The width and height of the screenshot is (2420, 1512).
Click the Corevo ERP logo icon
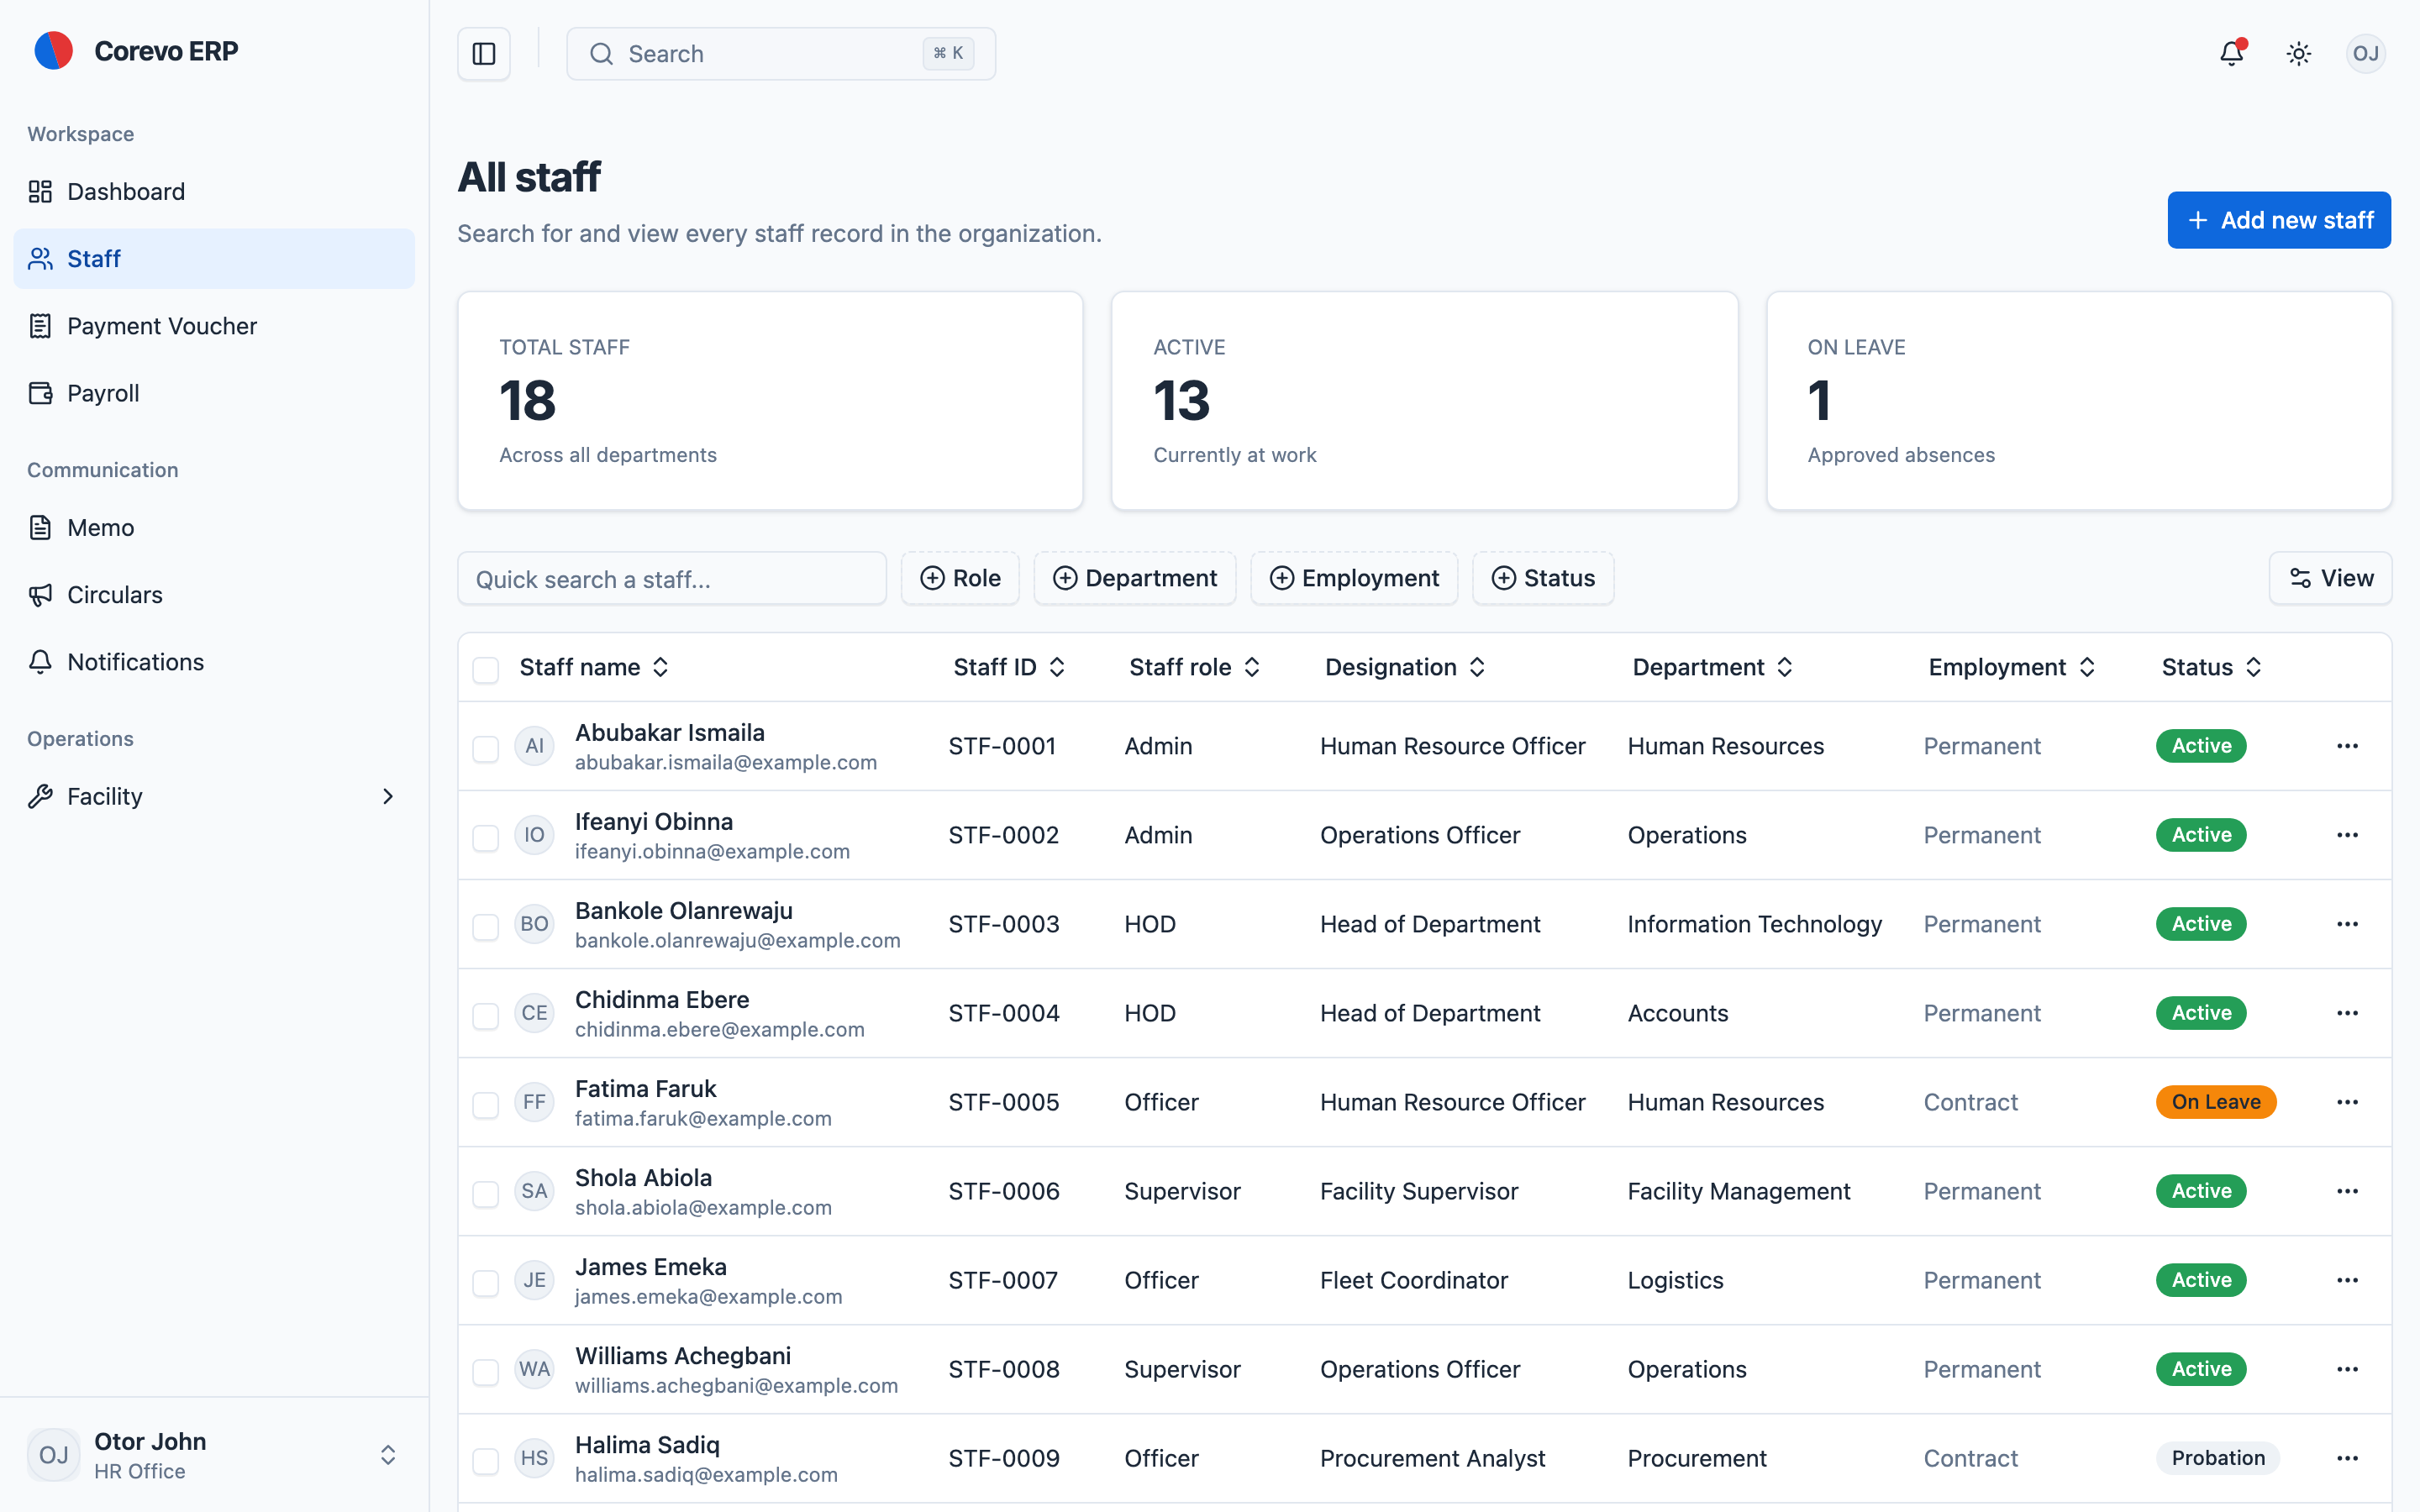[54, 51]
